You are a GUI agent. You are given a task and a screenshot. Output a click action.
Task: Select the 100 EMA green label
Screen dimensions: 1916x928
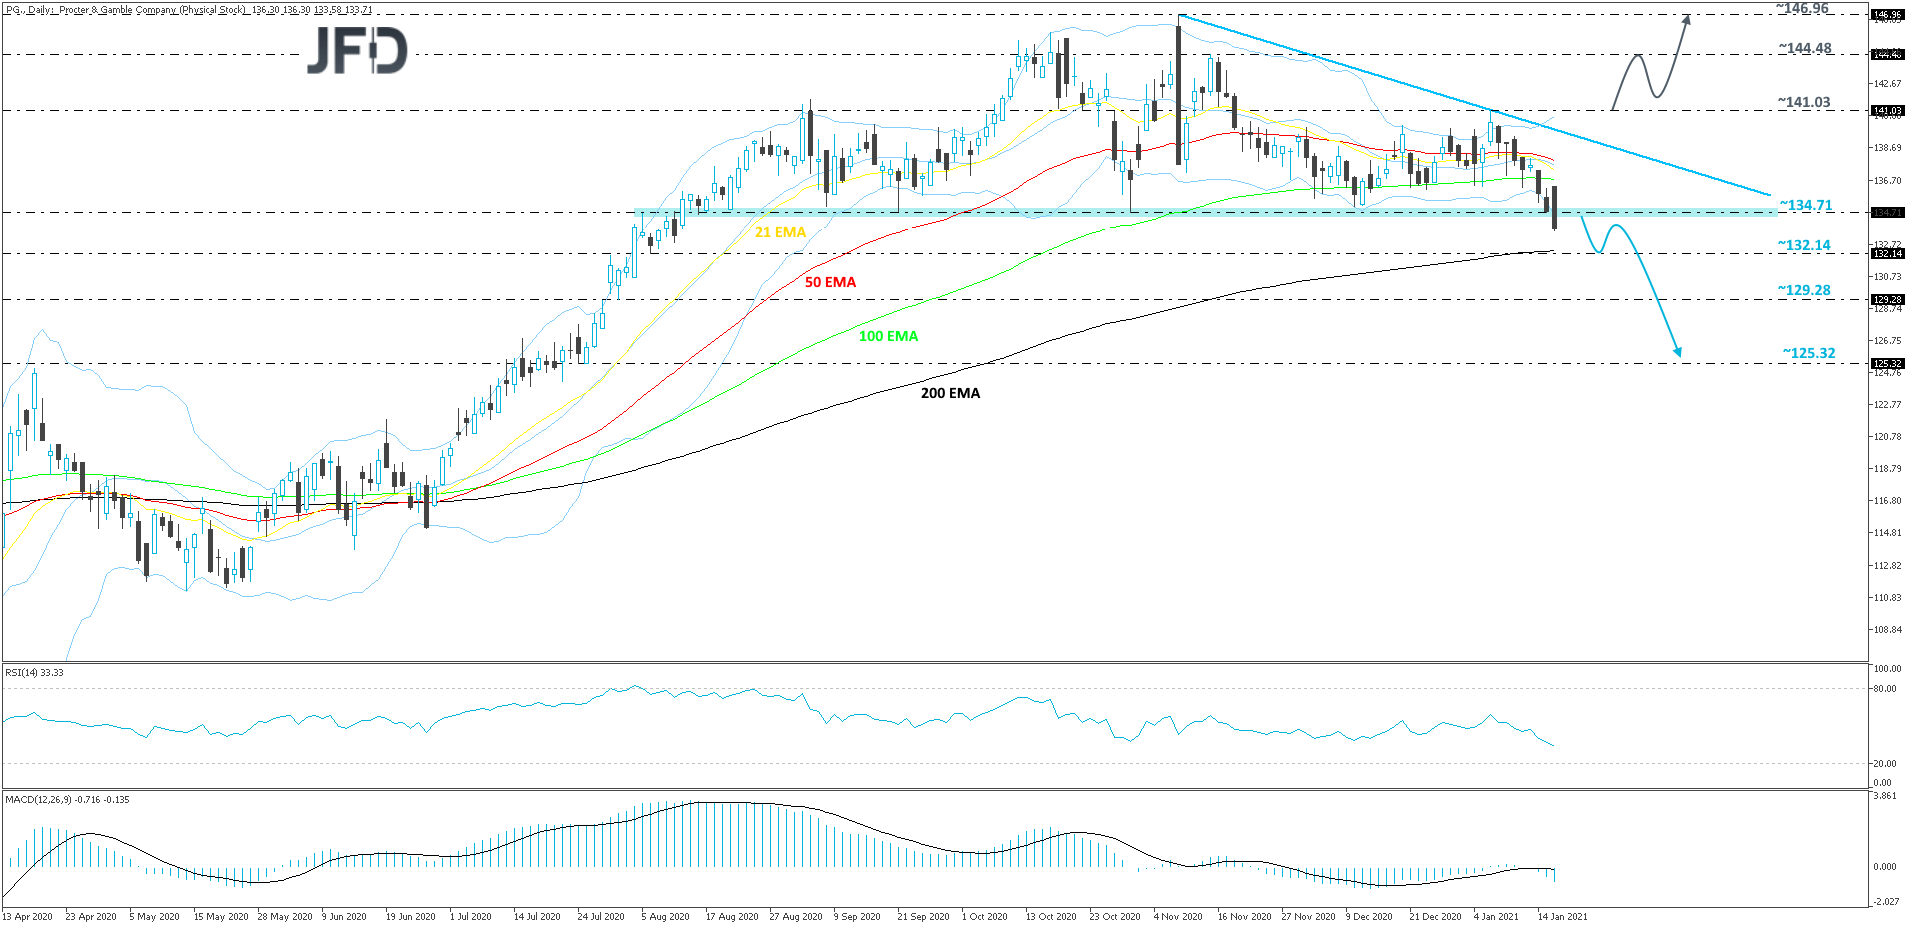tap(888, 336)
